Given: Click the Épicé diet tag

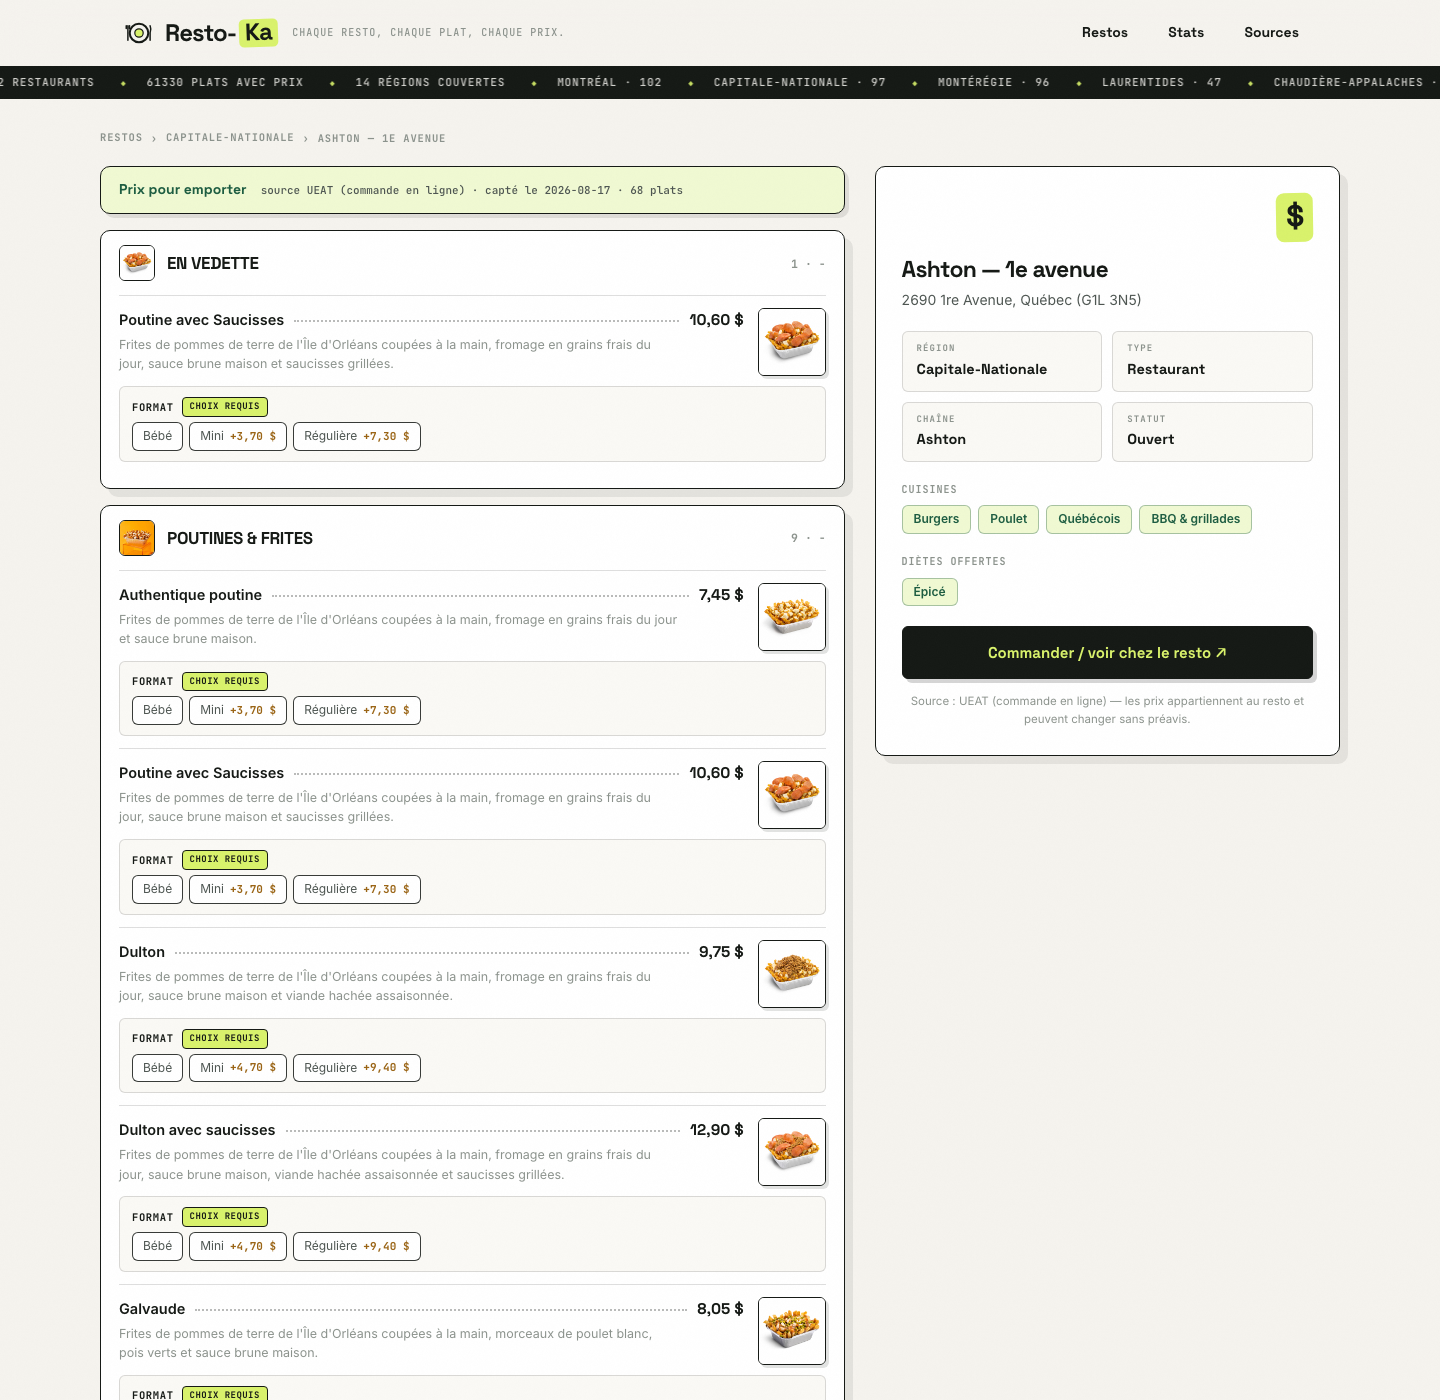Looking at the screenshot, I should point(929,592).
